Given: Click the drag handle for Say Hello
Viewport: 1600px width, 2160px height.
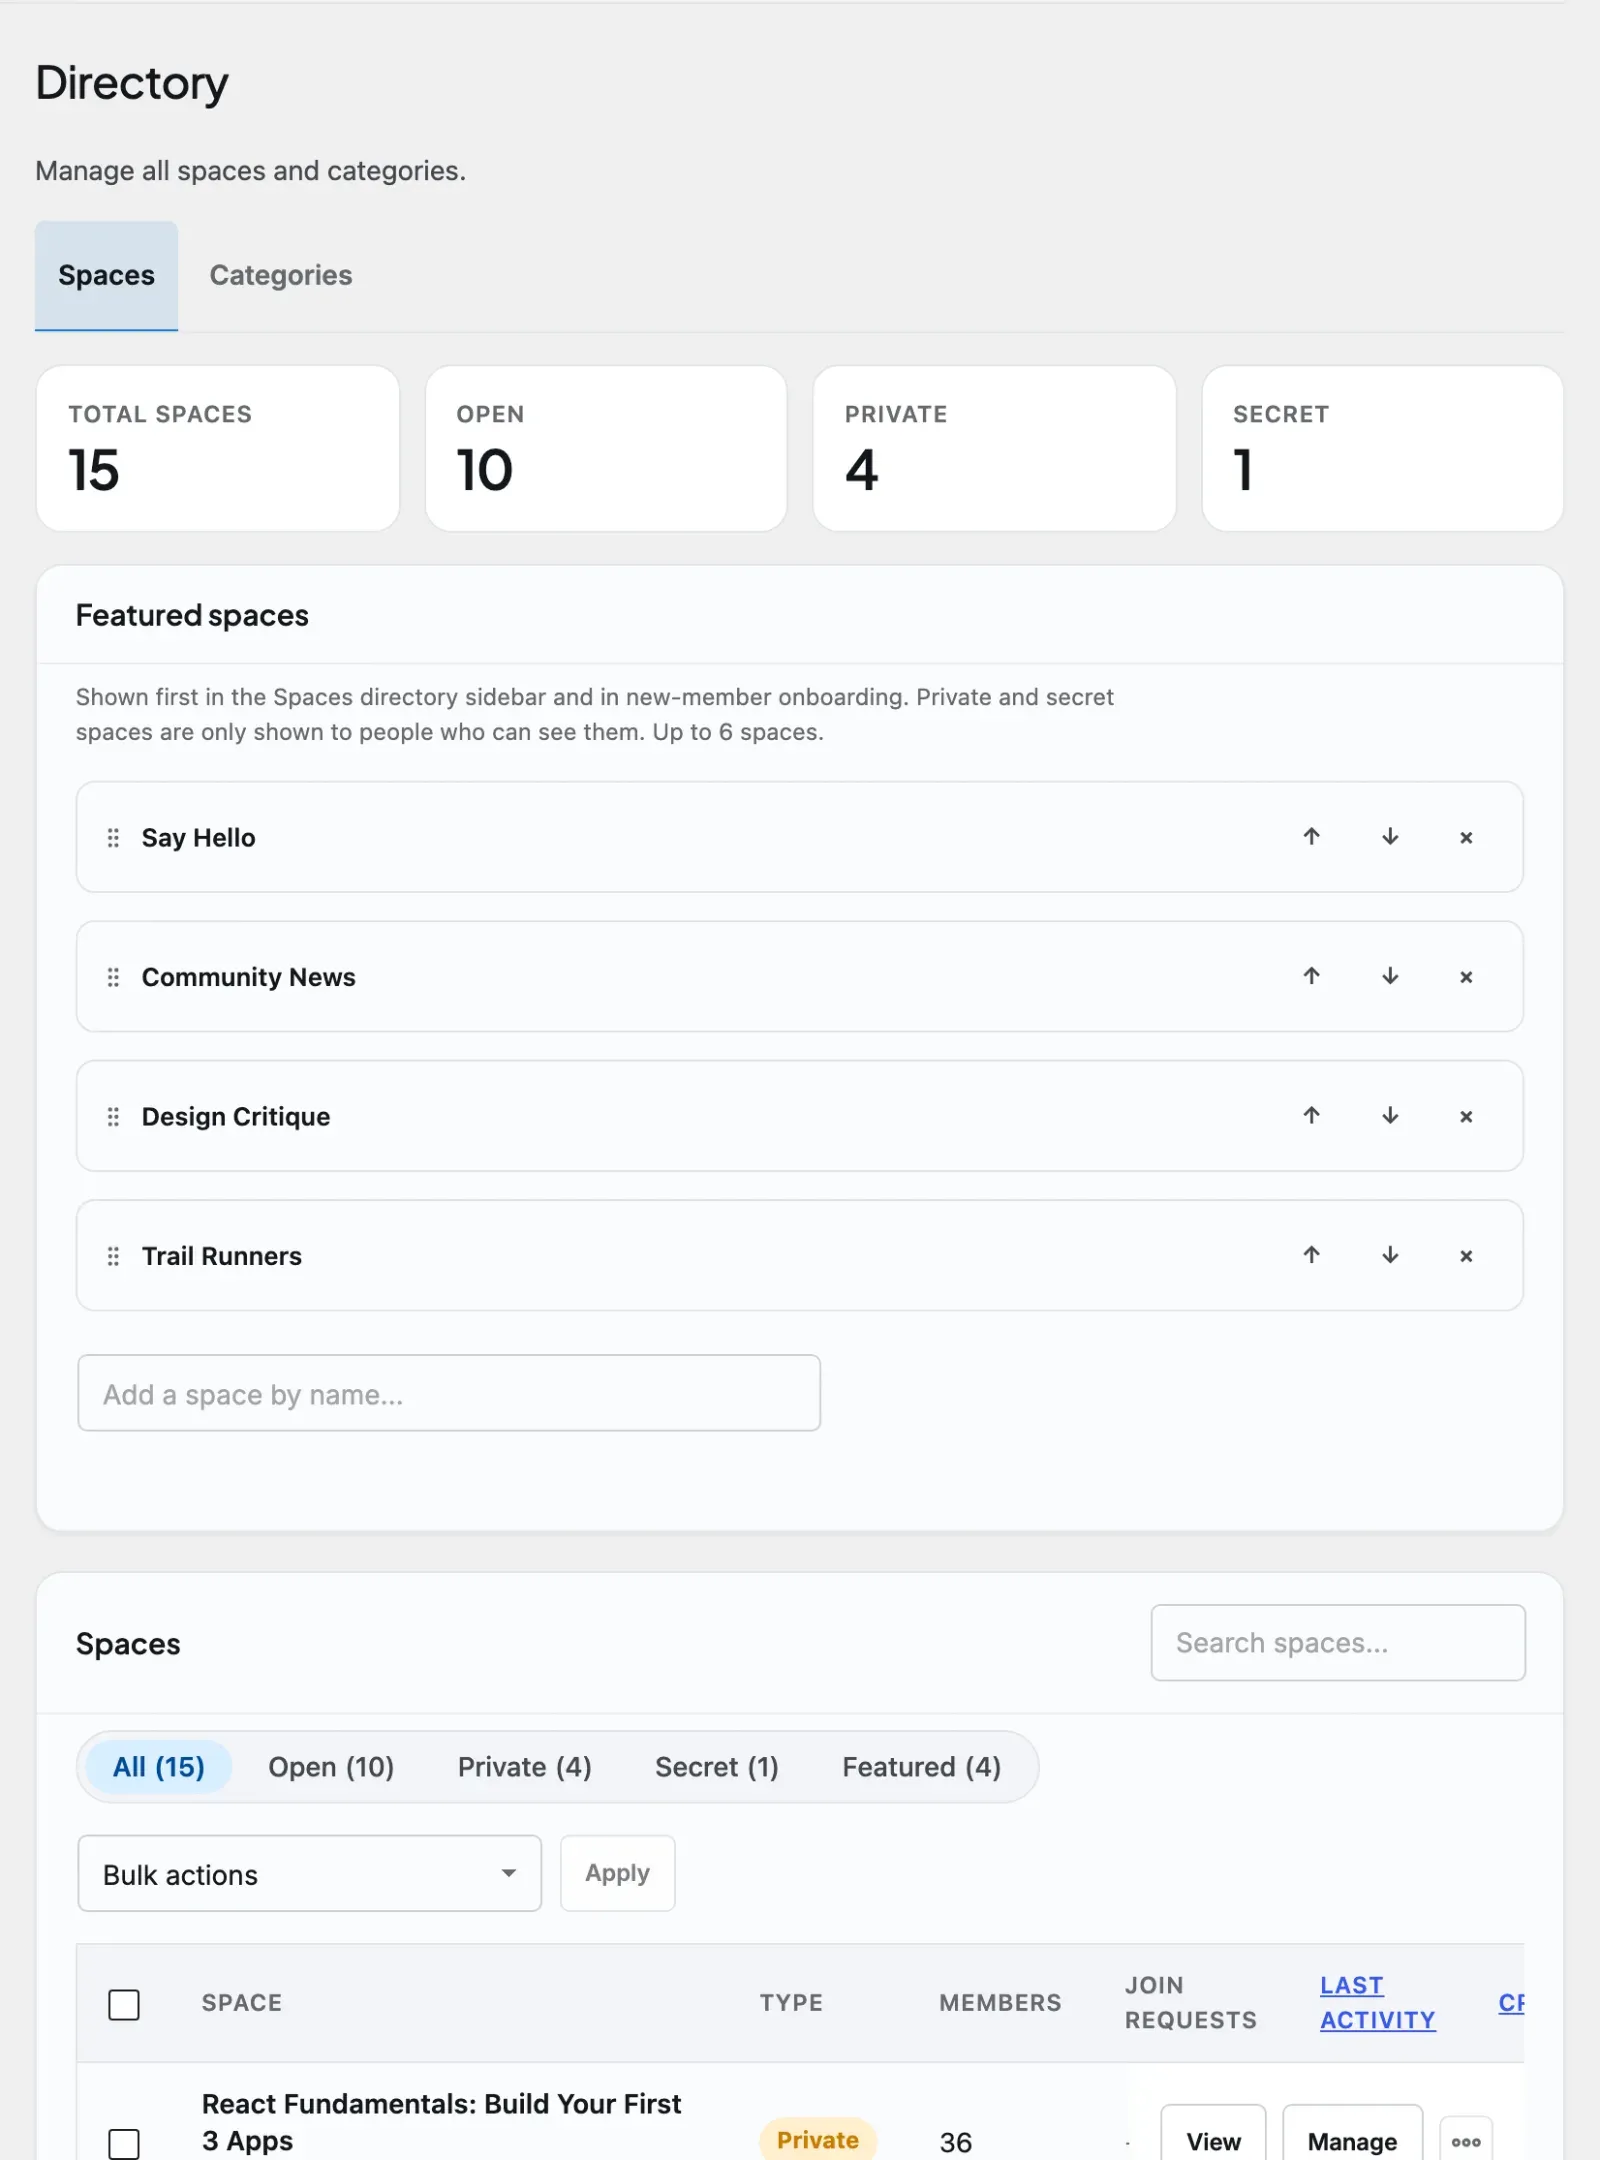Looking at the screenshot, I should click(113, 837).
